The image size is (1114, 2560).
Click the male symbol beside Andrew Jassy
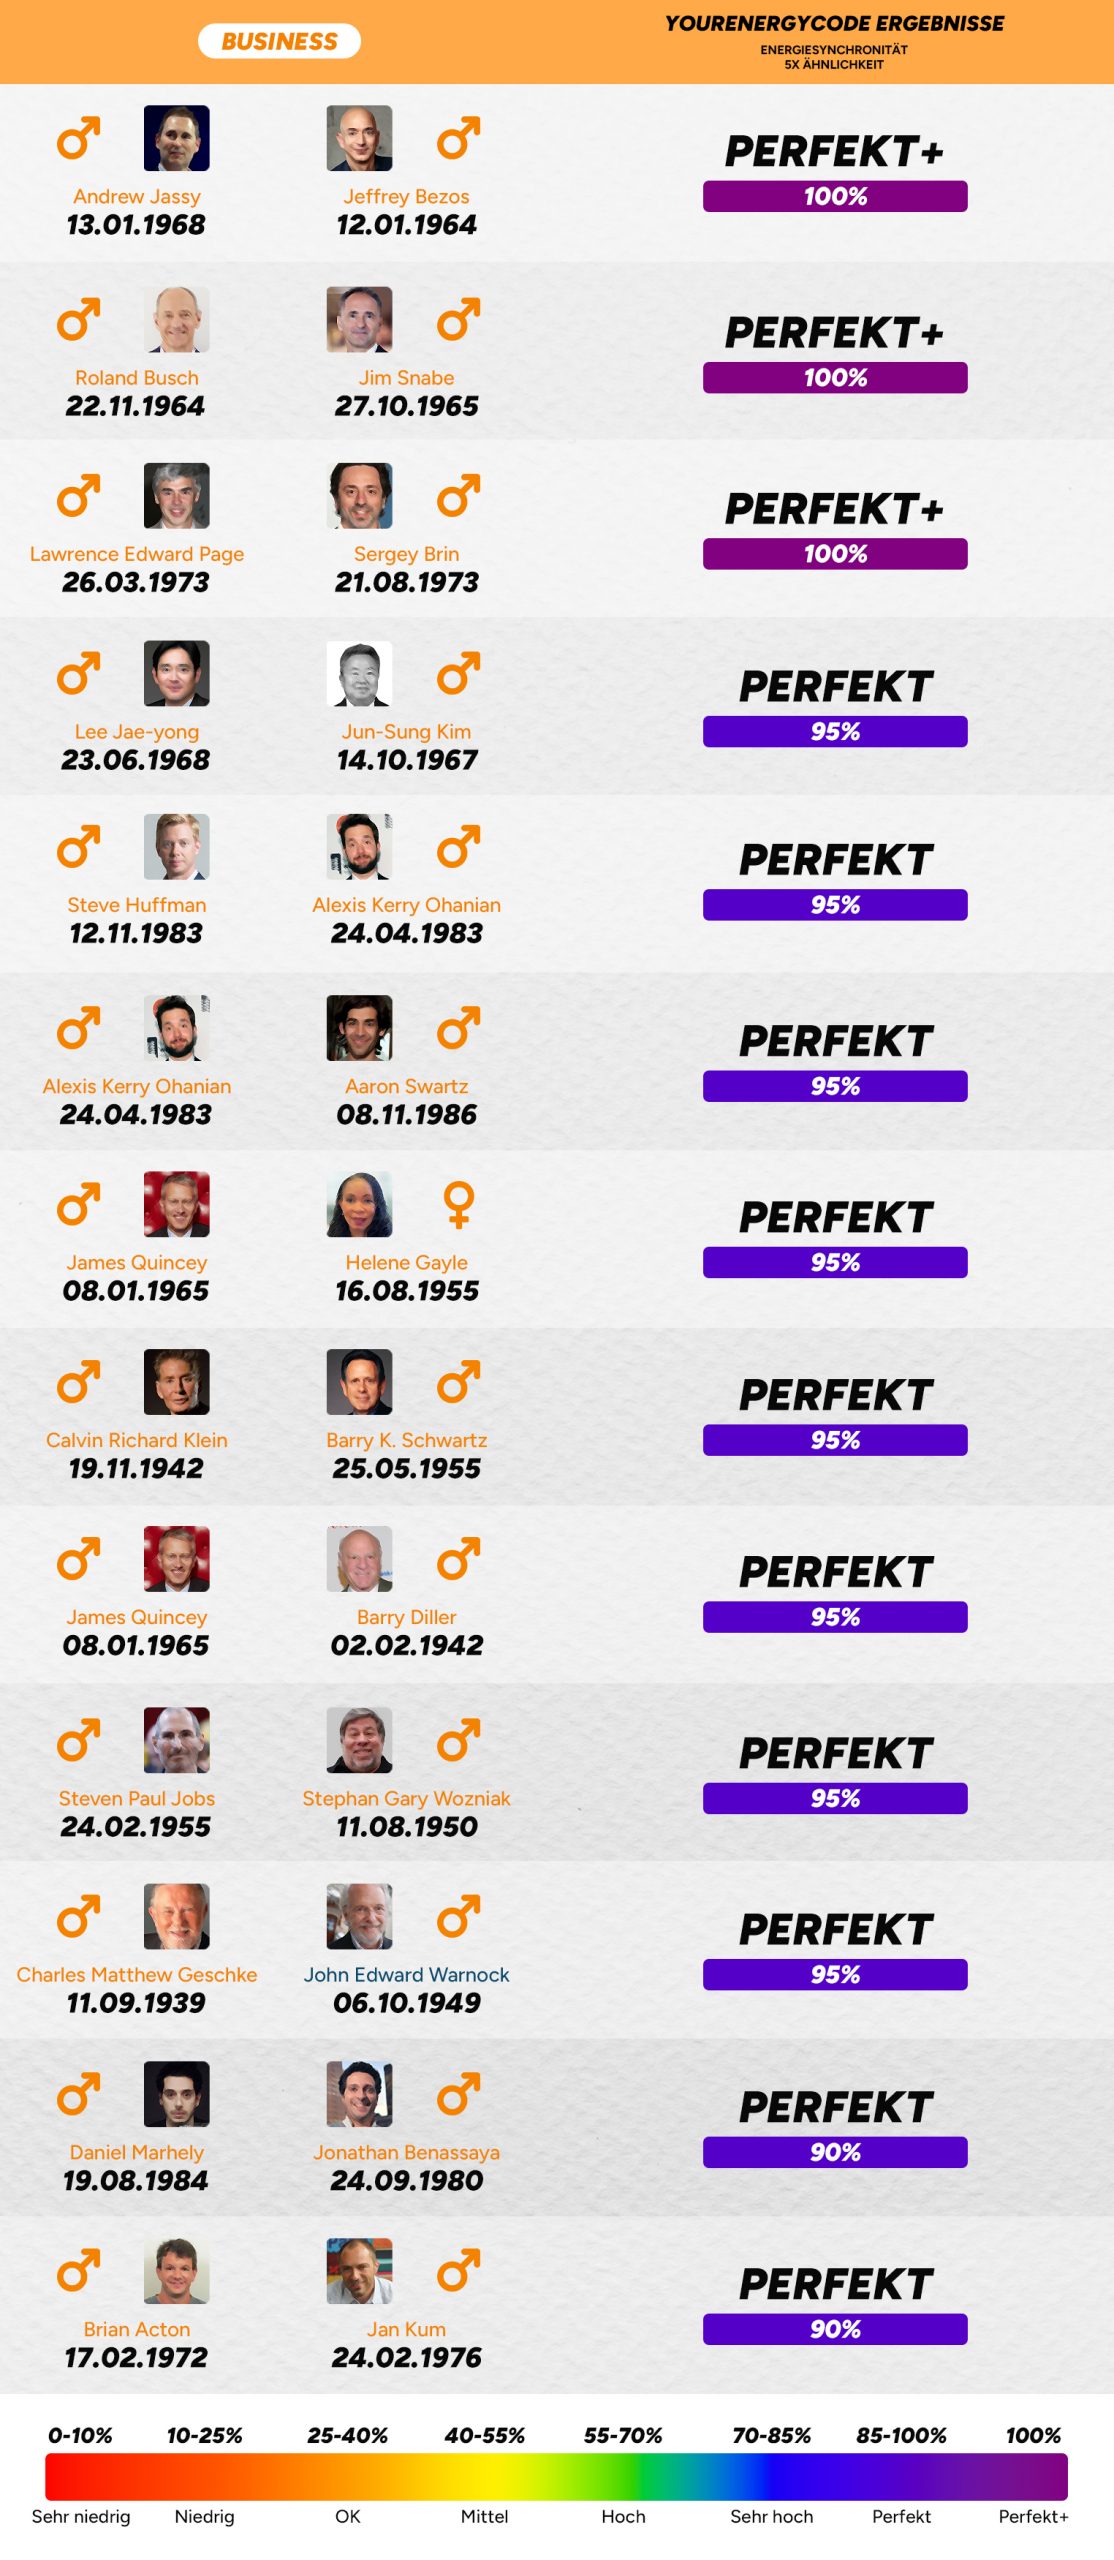[x=78, y=139]
